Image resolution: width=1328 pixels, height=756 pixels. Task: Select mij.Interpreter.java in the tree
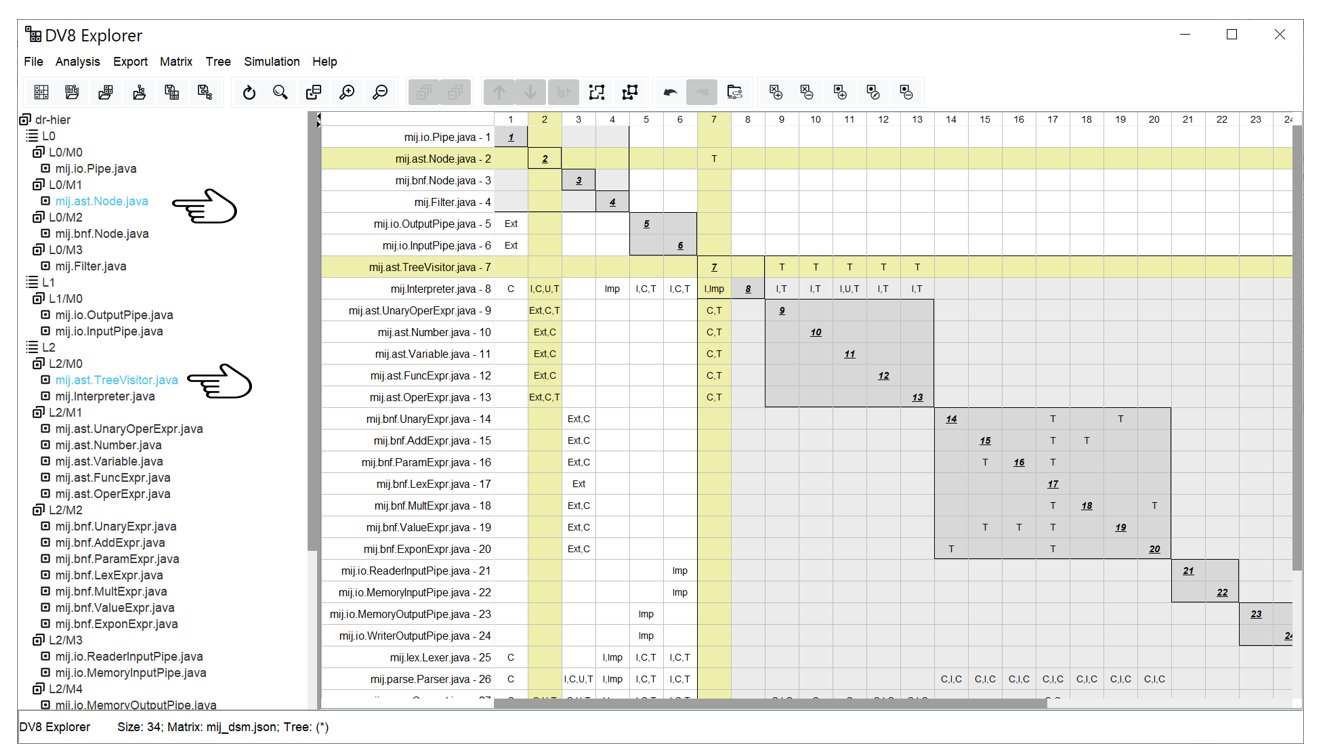coord(105,396)
